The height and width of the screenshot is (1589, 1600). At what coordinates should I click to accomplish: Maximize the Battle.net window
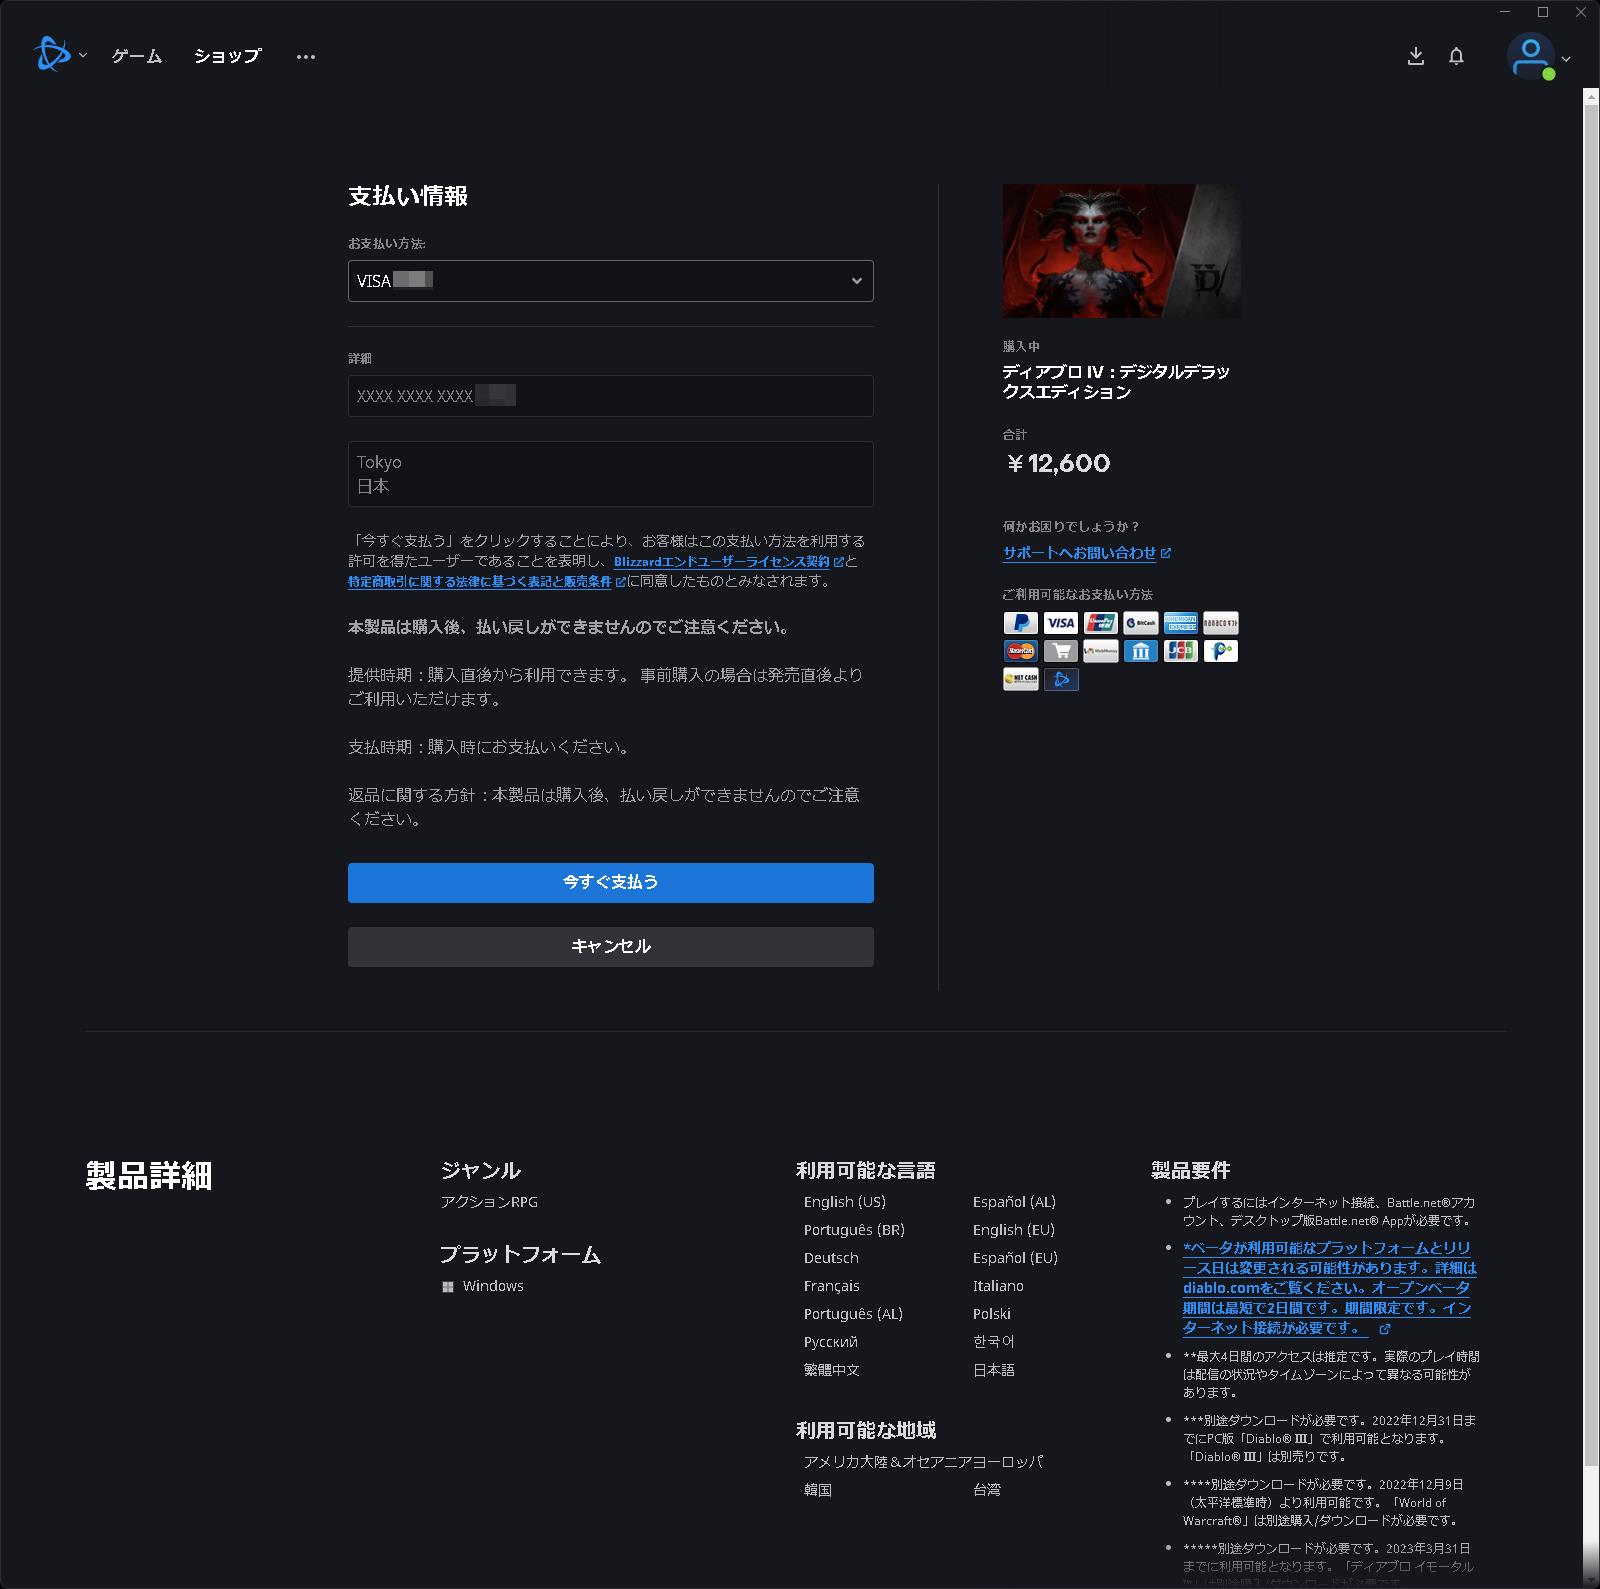pos(1543,12)
